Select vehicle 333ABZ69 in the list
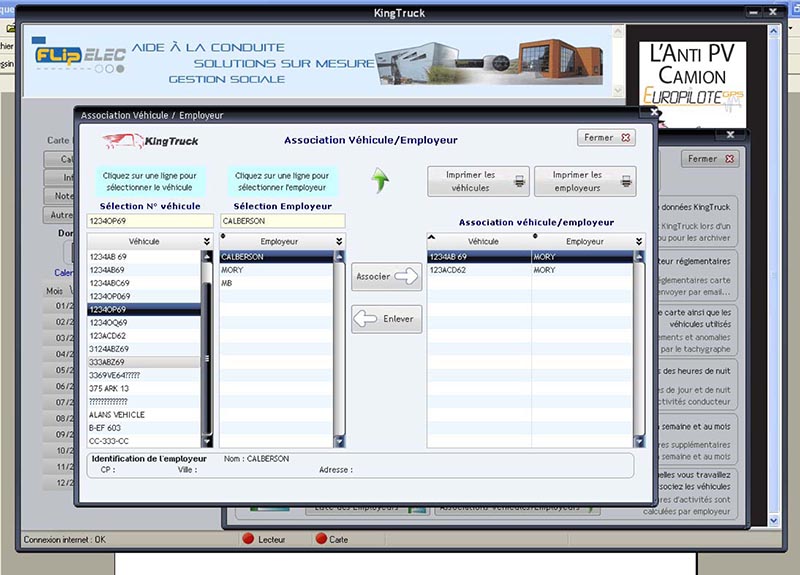800x575 pixels. tap(142, 362)
